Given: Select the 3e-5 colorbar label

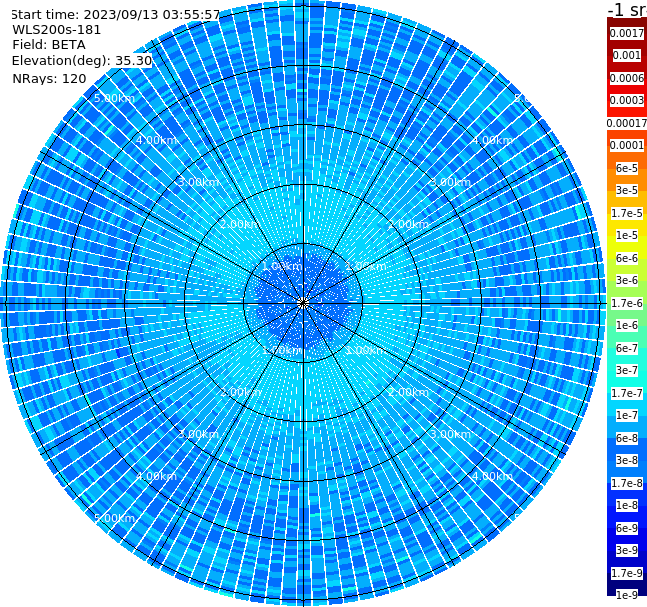Looking at the screenshot, I should click(627, 190).
